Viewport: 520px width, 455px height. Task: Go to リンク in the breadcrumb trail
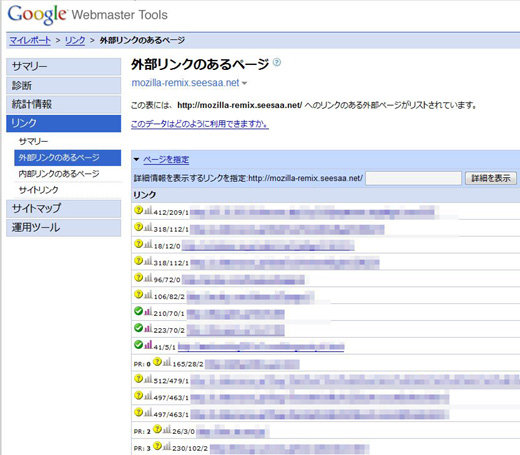point(75,40)
